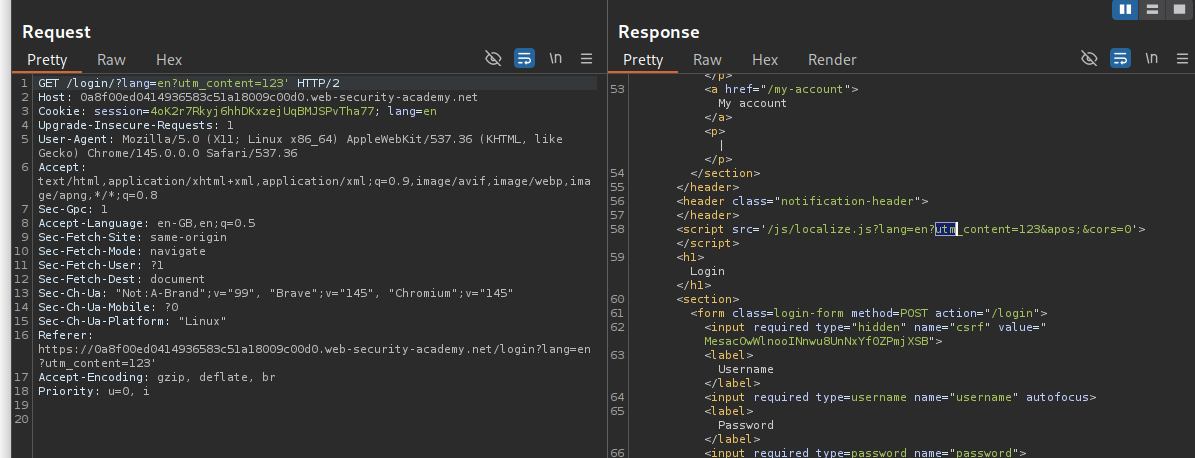Select the side-by-side layout icon
The image size is (1195, 458).
click(1127, 9)
